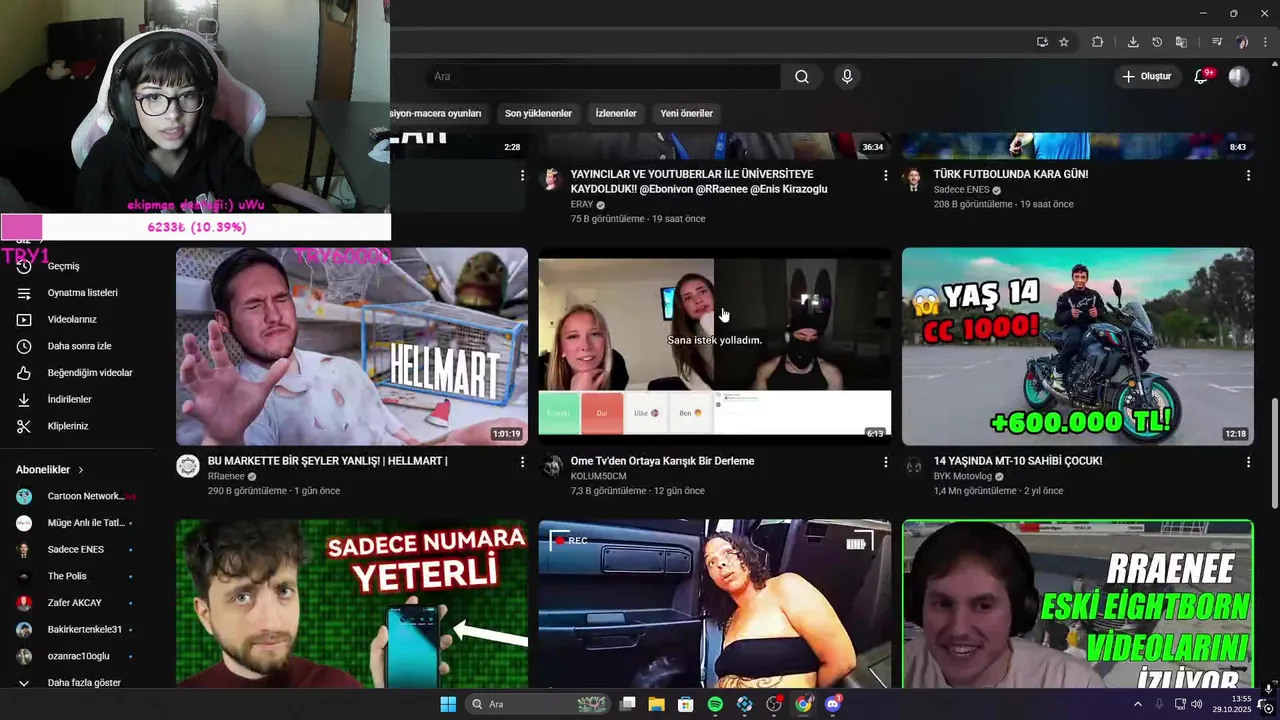Open the media controls icon in Chrome toolbar
Viewport: 1280px width, 720px height.
[1217, 42]
